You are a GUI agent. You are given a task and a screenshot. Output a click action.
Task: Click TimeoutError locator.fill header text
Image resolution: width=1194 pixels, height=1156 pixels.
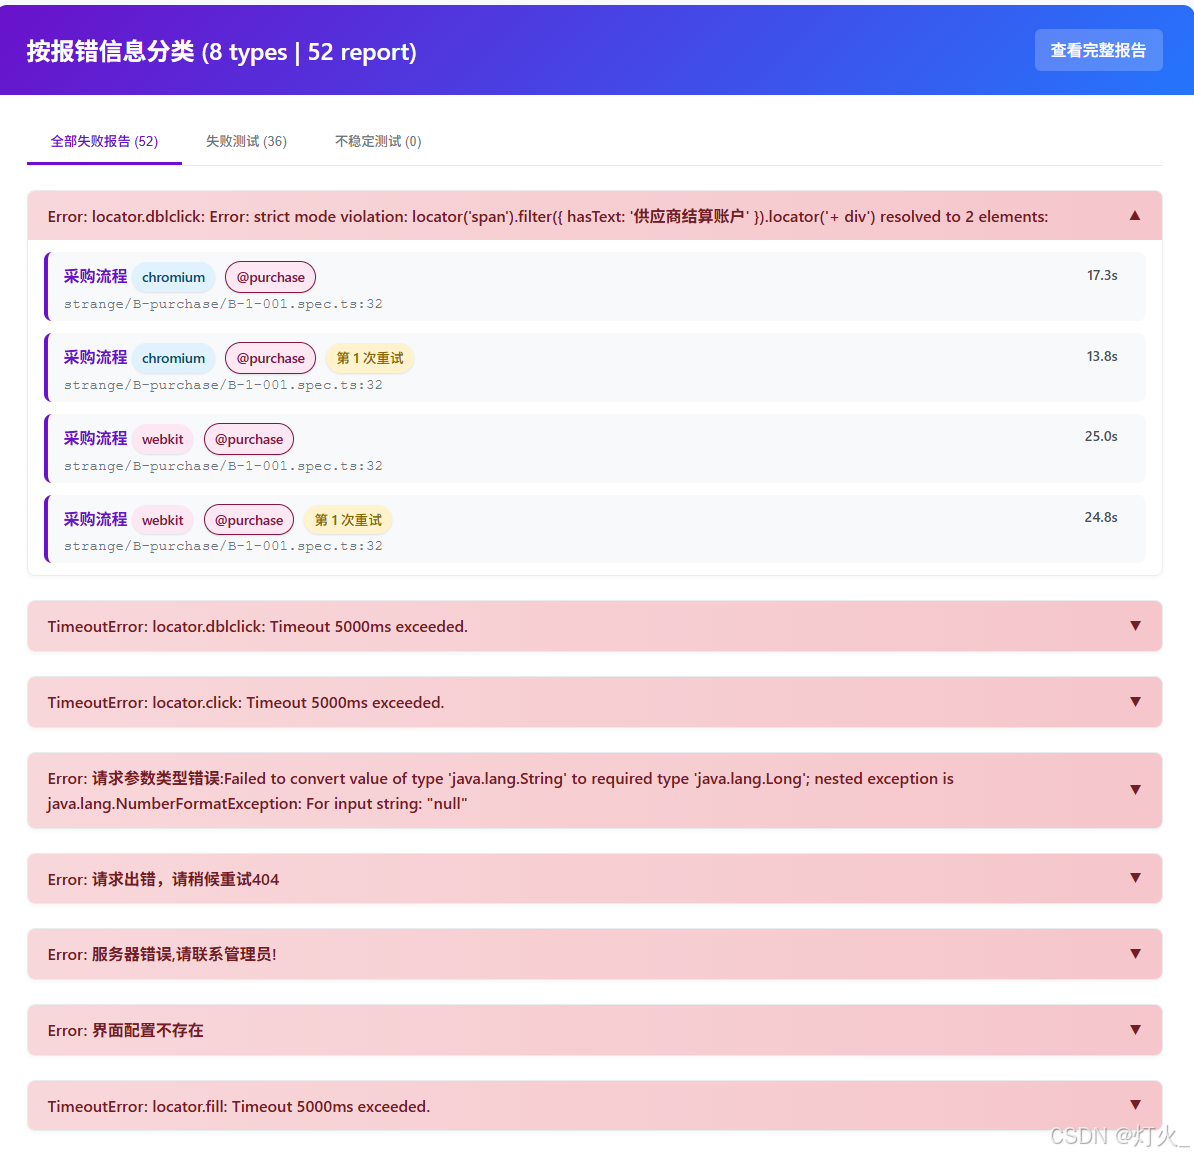[238, 1107]
